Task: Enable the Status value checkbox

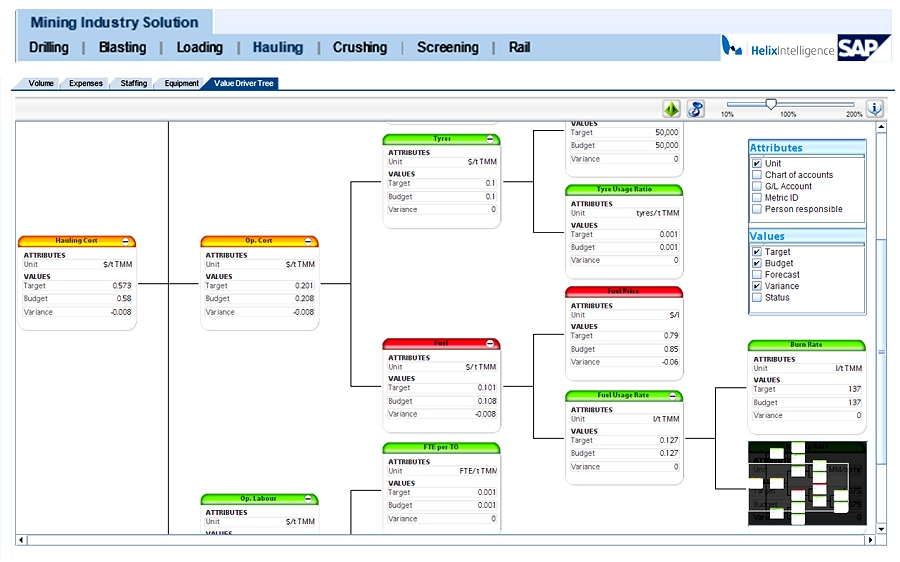Action: (x=757, y=298)
